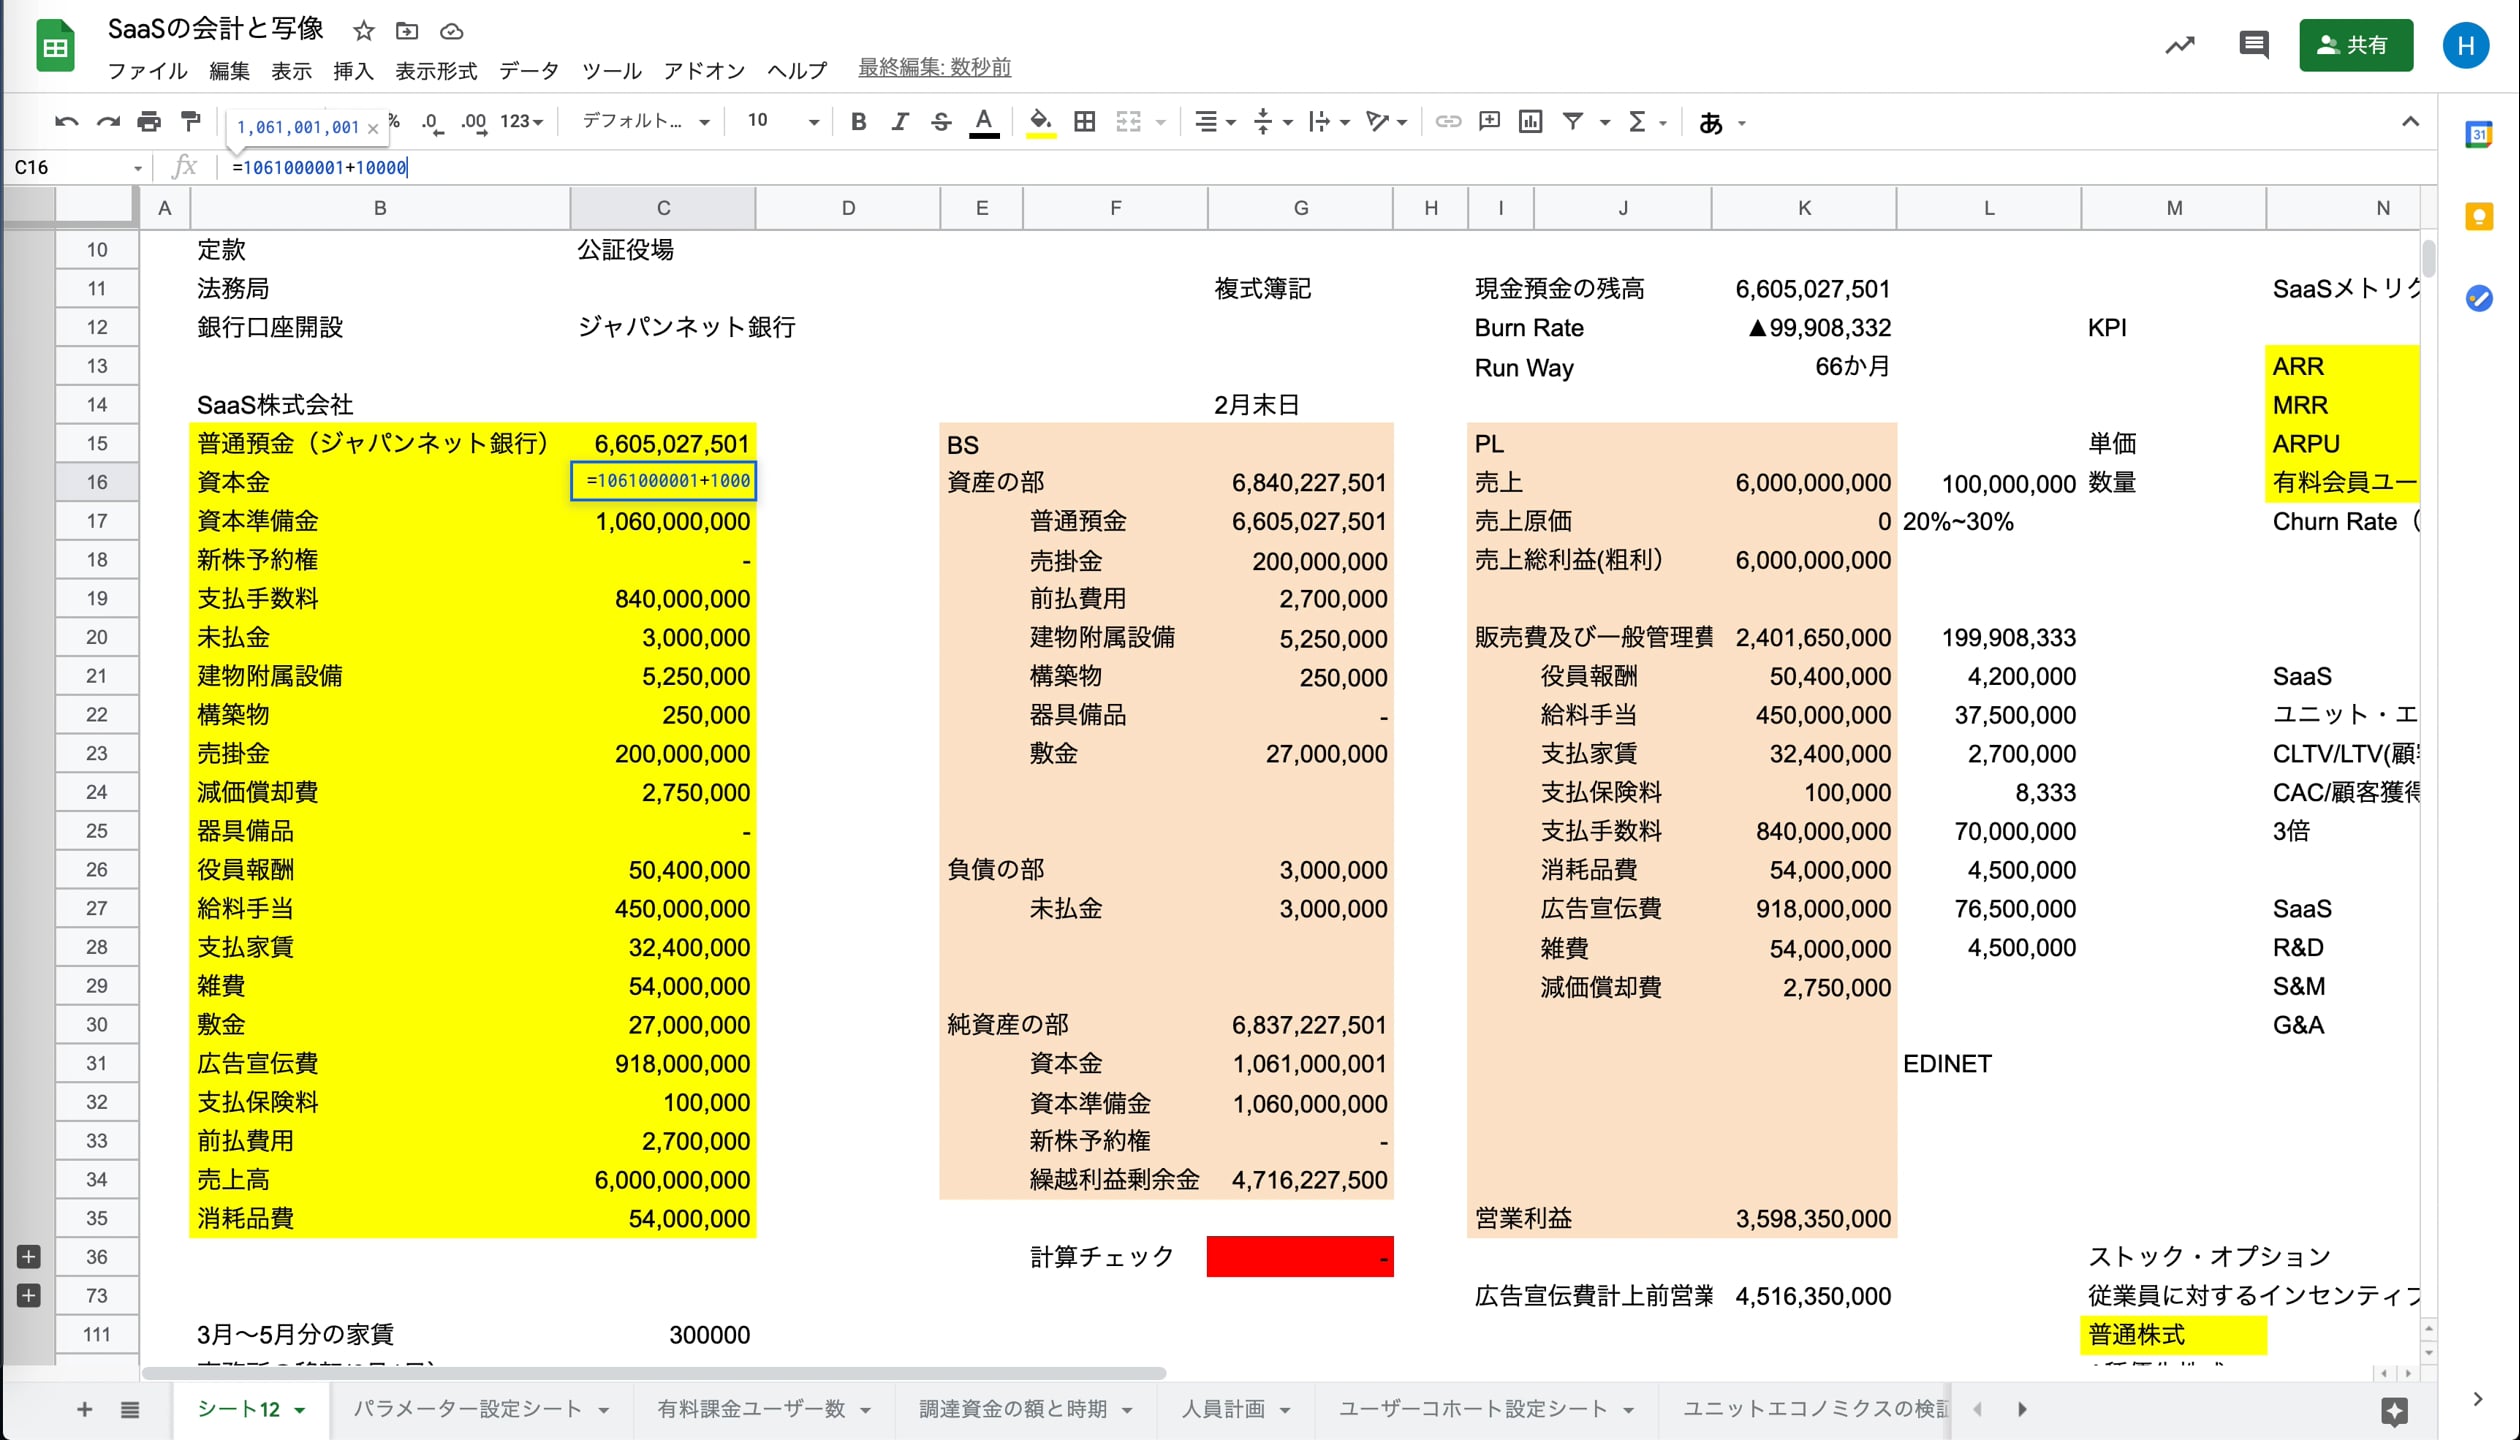Open the データ menu

click(528, 70)
